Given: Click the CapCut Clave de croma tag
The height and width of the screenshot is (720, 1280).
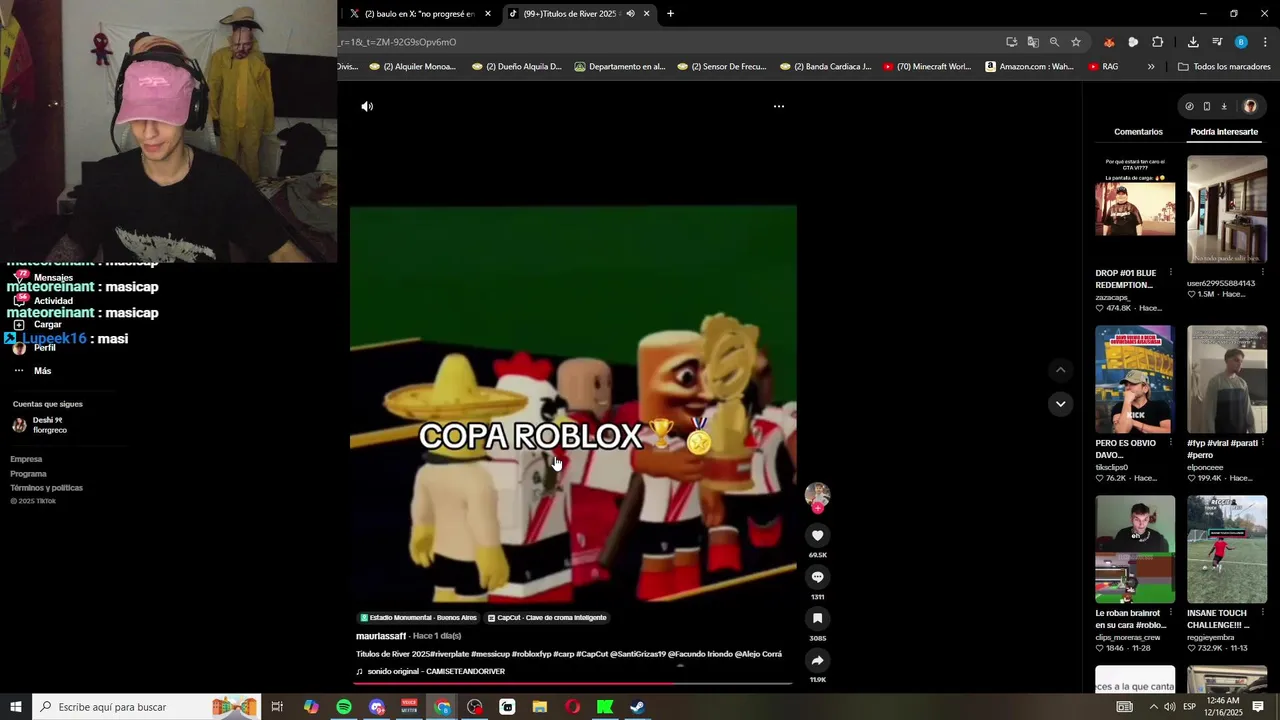Looking at the screenshot, I should pyautogui.click(x=547, y=618).
